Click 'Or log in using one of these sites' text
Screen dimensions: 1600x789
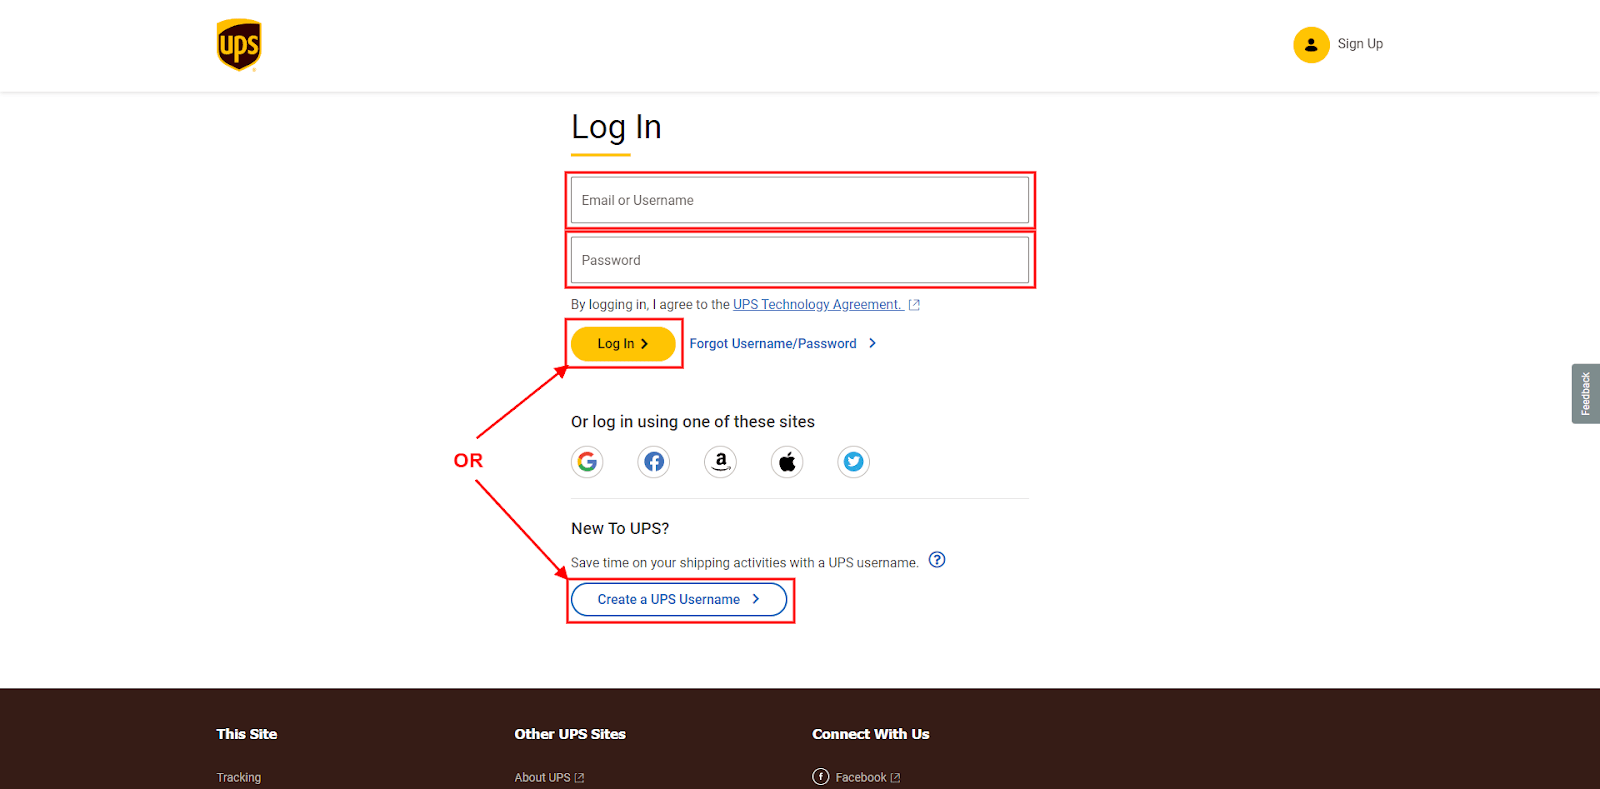693,422
